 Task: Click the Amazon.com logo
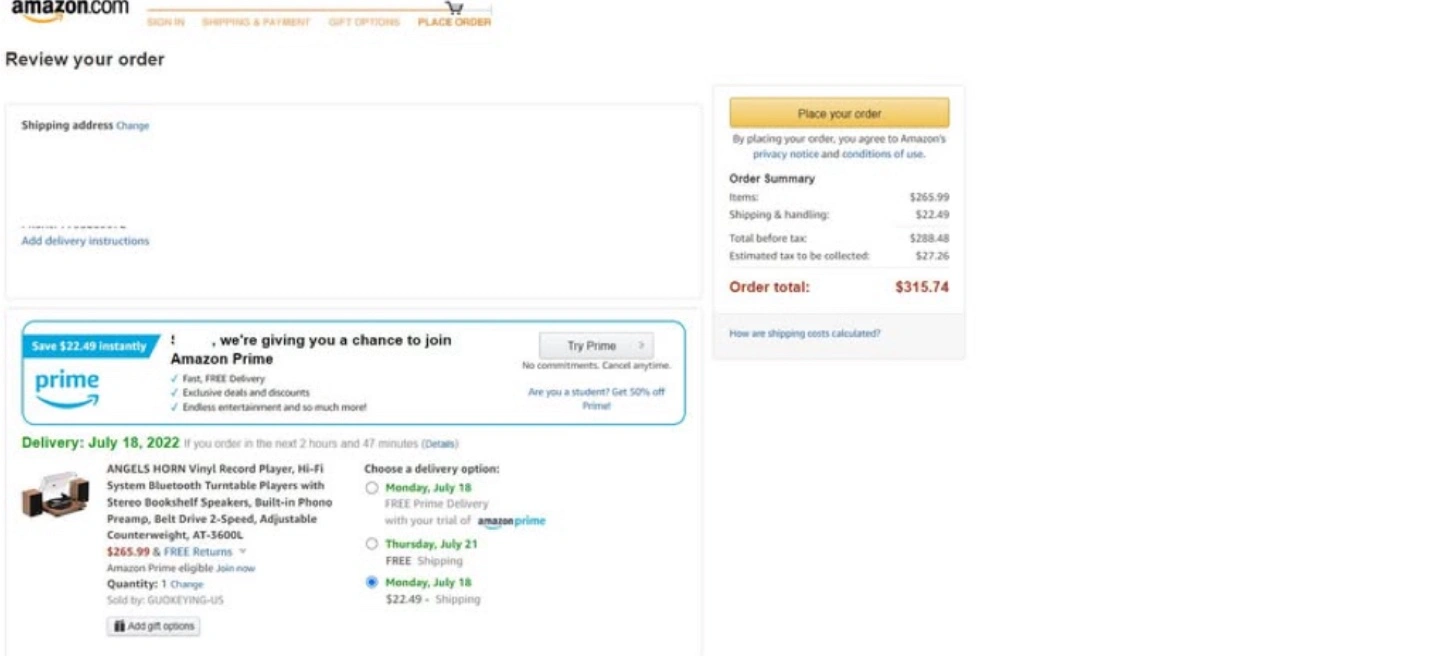pyautogui.click(x=70, y=8)
